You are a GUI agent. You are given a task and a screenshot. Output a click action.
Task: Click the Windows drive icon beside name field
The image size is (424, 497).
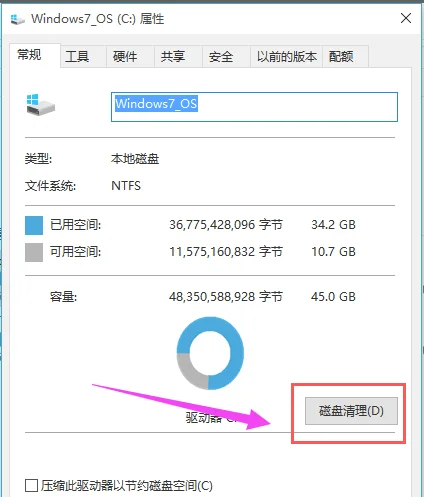click(x=40, y=105)
